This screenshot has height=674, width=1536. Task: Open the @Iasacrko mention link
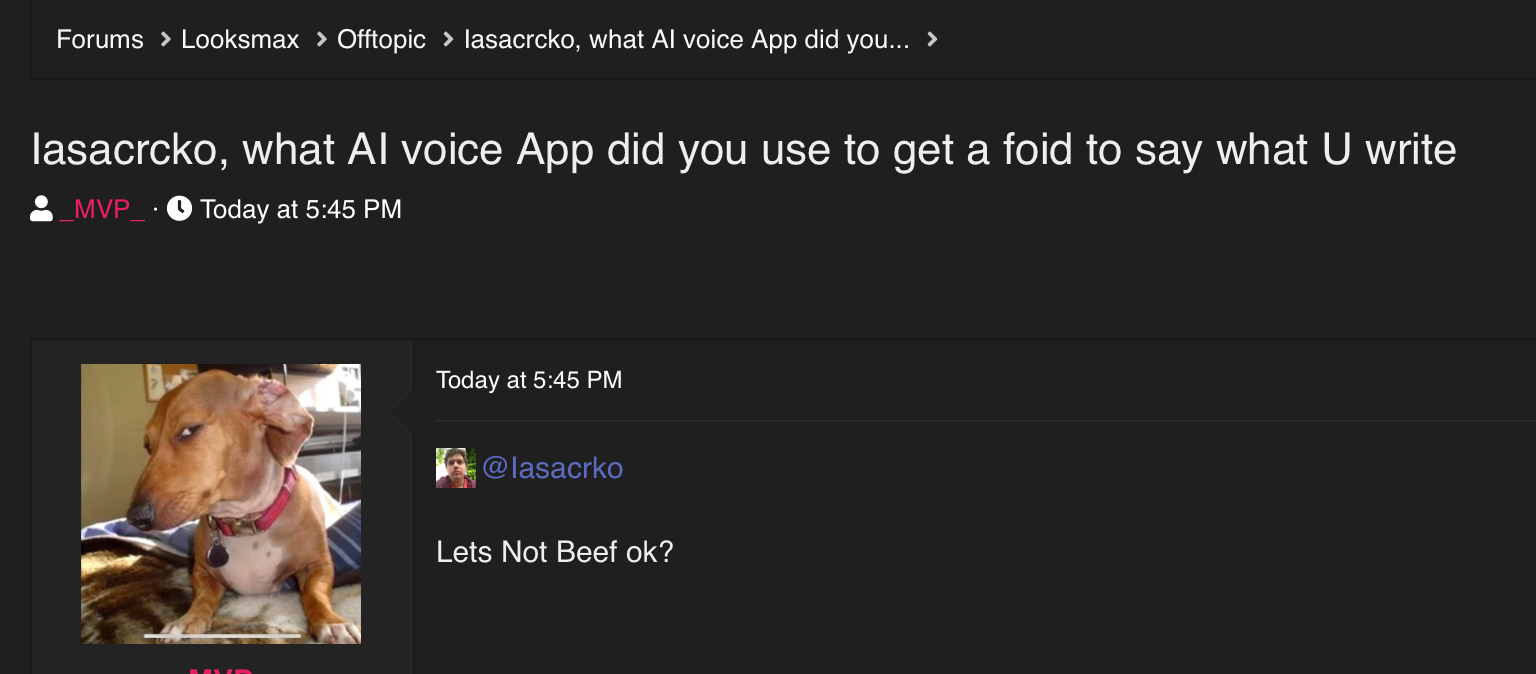click(x=552, y=467)
